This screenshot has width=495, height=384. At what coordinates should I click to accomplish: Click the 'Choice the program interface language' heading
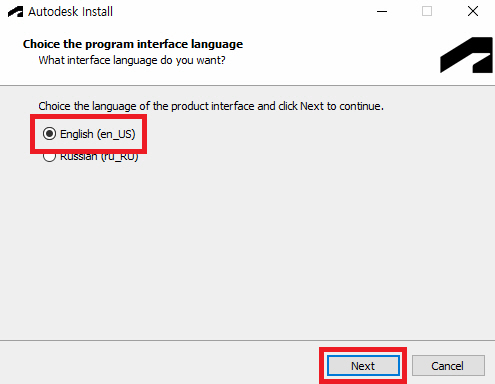(133, 44)
